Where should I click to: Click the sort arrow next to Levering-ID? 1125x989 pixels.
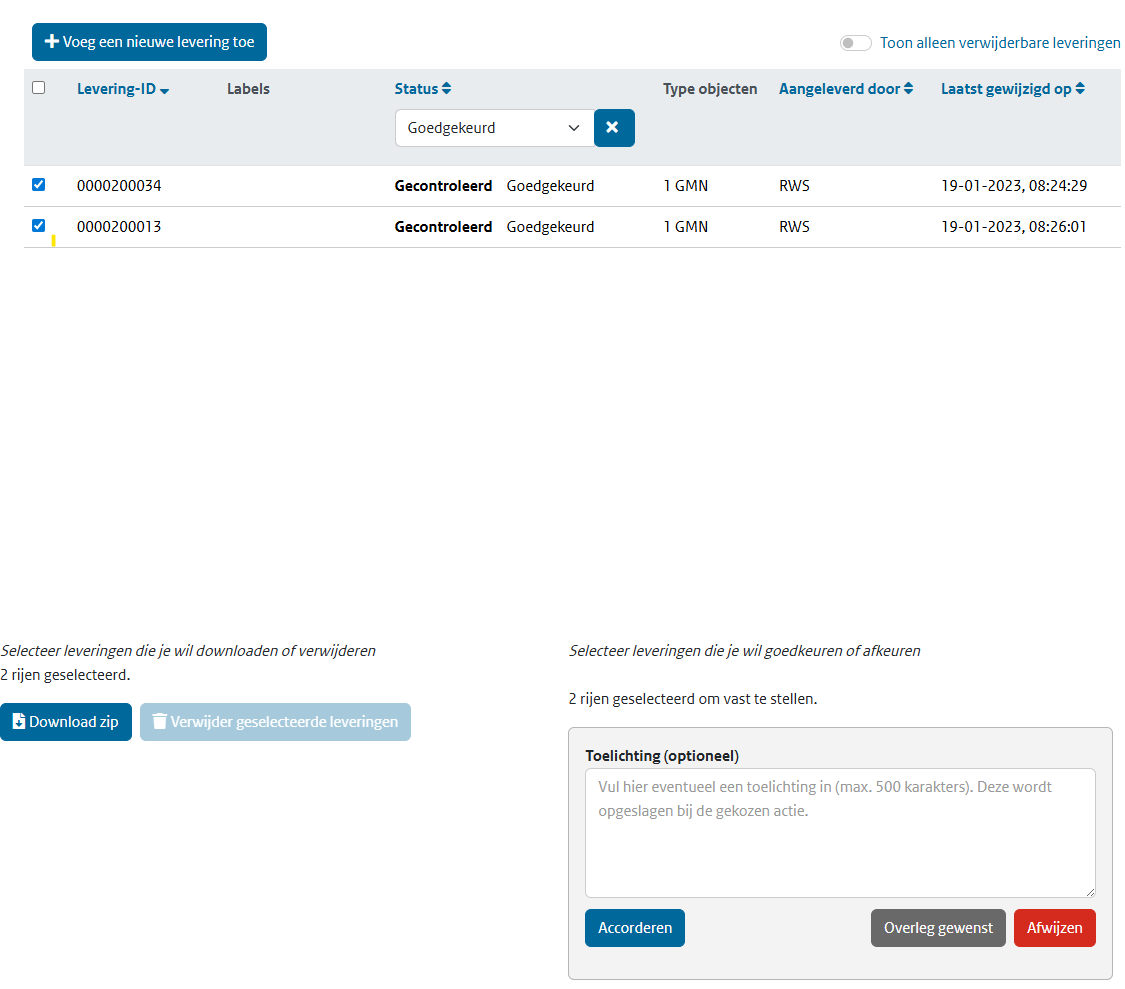165,90
